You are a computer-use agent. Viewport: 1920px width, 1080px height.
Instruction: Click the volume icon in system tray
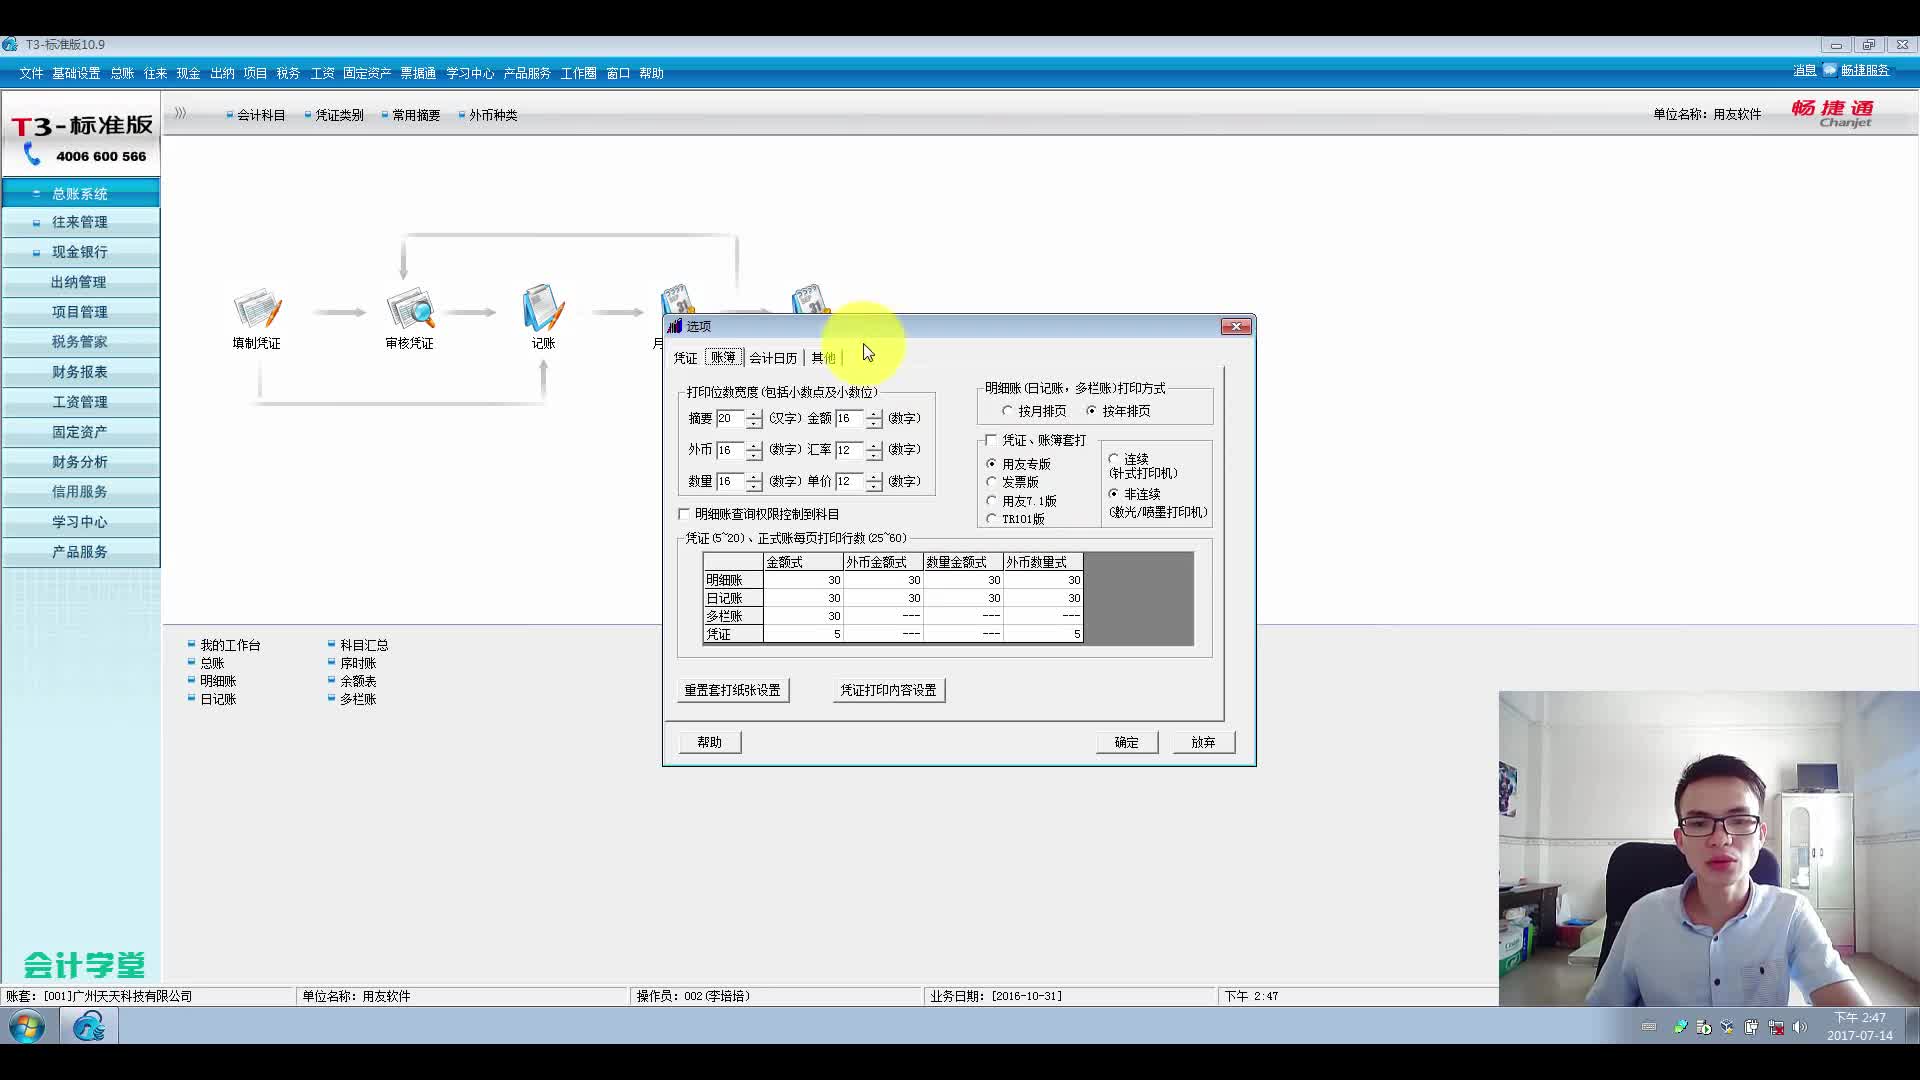(x=1800, y=1027)
